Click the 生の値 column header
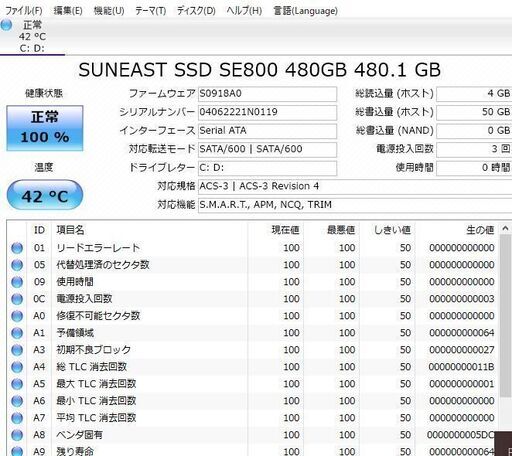 (457, 230)
